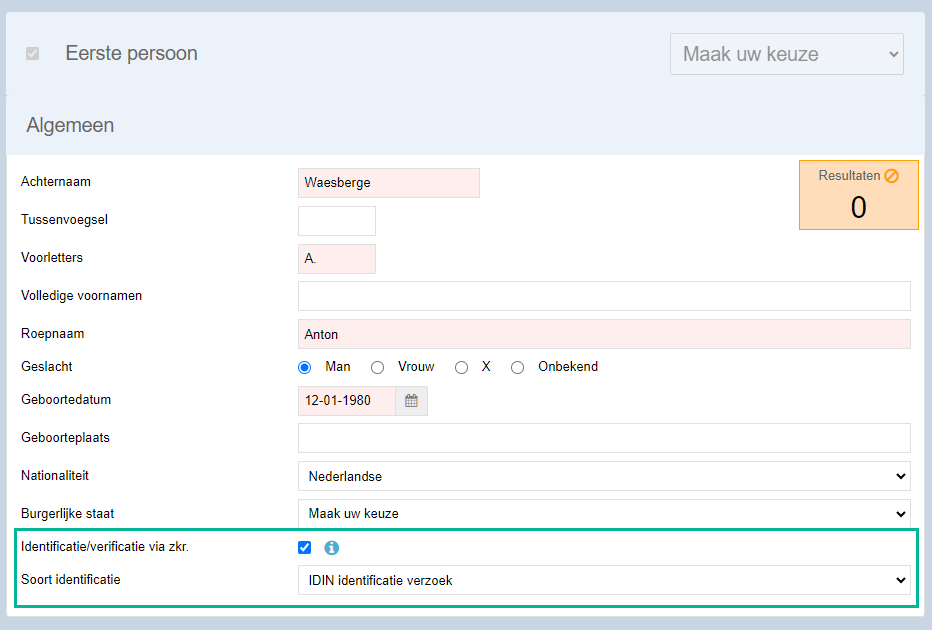Uncheck Identificatie/verificatie via zkr. checkbox
Viewport: 932px width, 630px height.
pos(304,547)
